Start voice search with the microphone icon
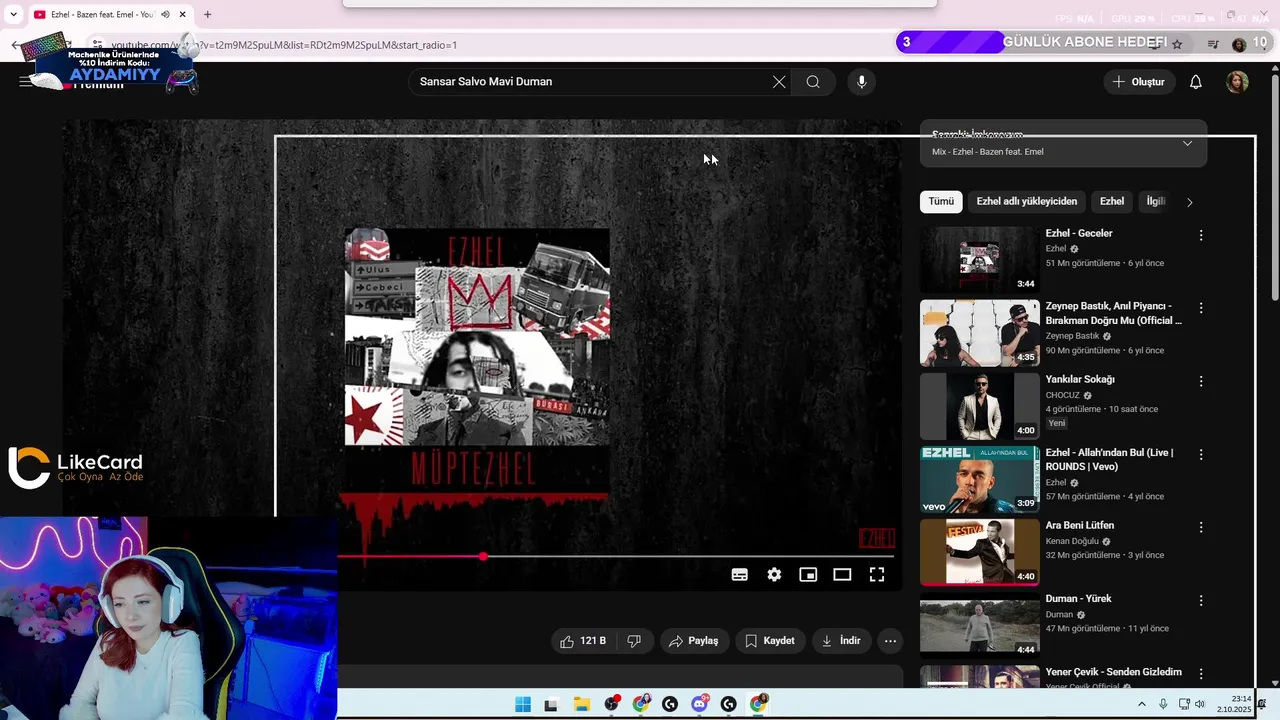 coord(862,82)
